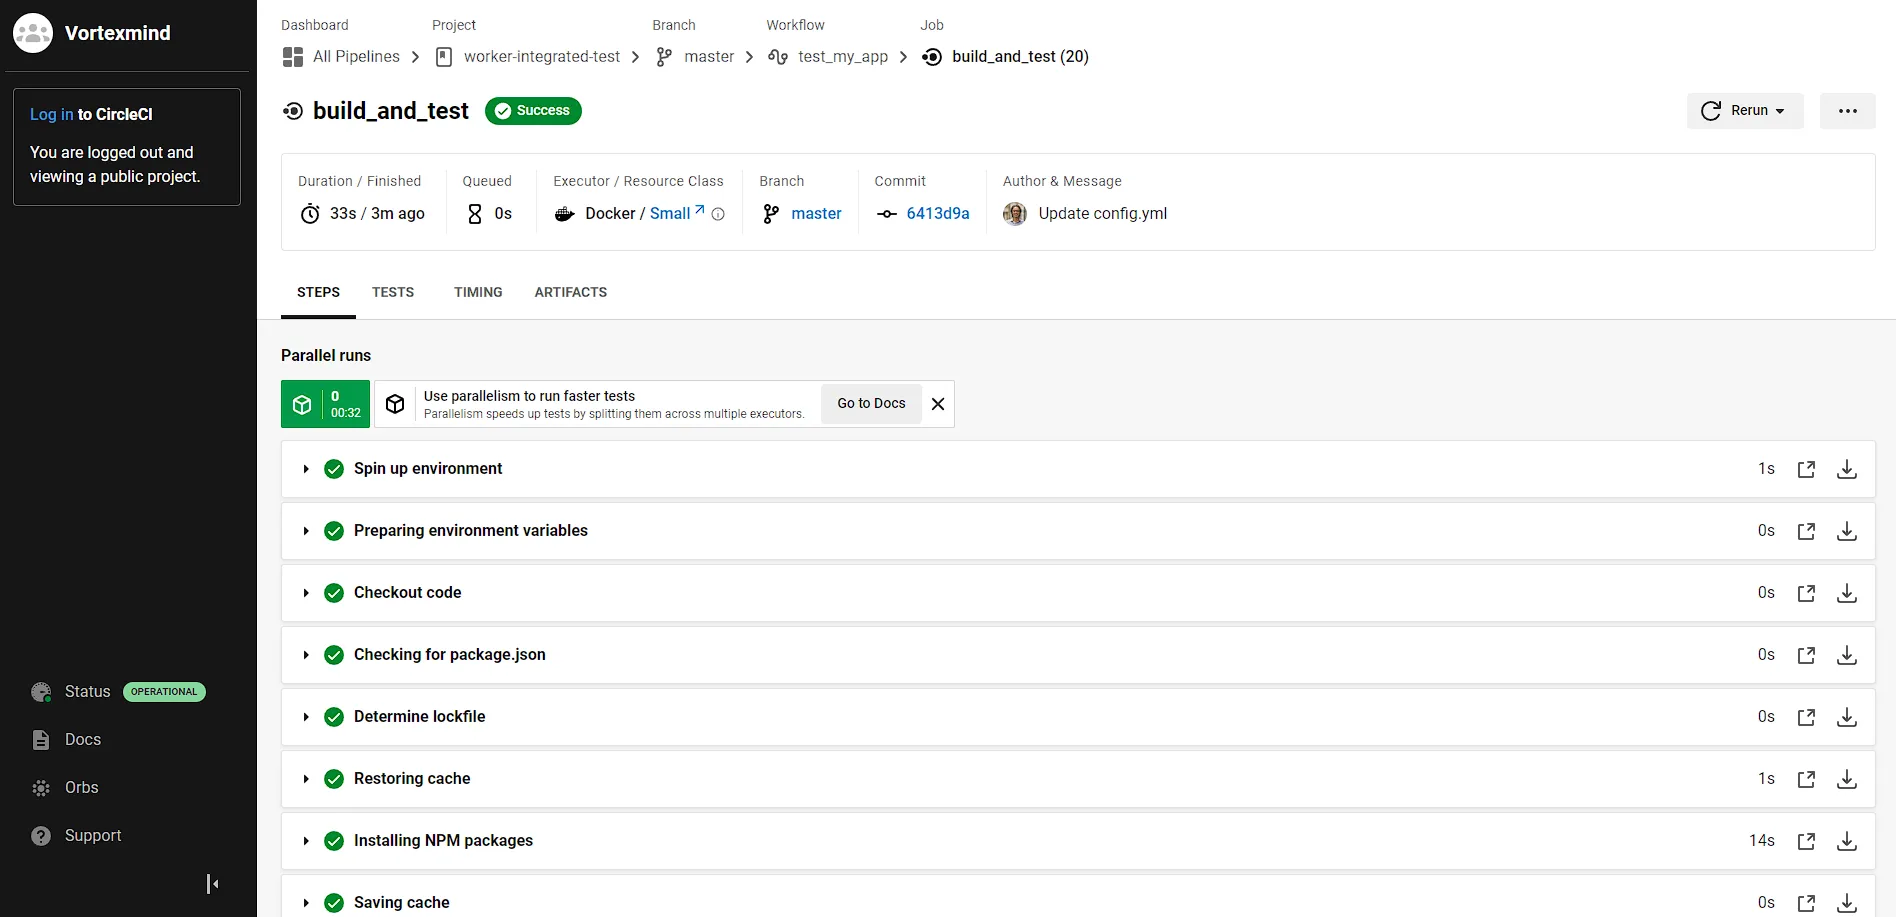Download Spin up environment step output
This screenshot has width=1896, height=917.
pyautogui.click(x=1847, y=469)
